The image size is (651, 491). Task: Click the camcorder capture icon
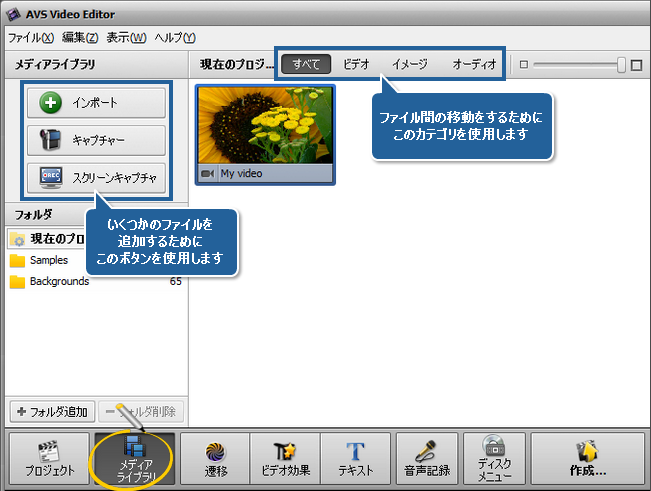click(x=50, y=140)
